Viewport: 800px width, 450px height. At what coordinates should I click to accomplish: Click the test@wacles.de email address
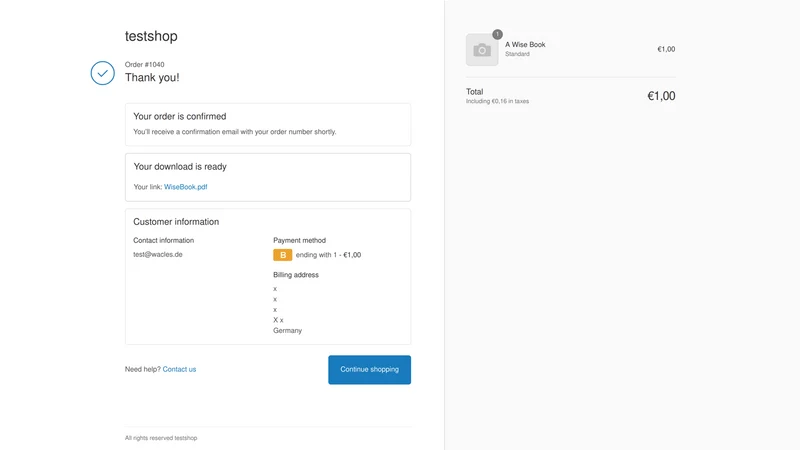click(x=158, y=254)
